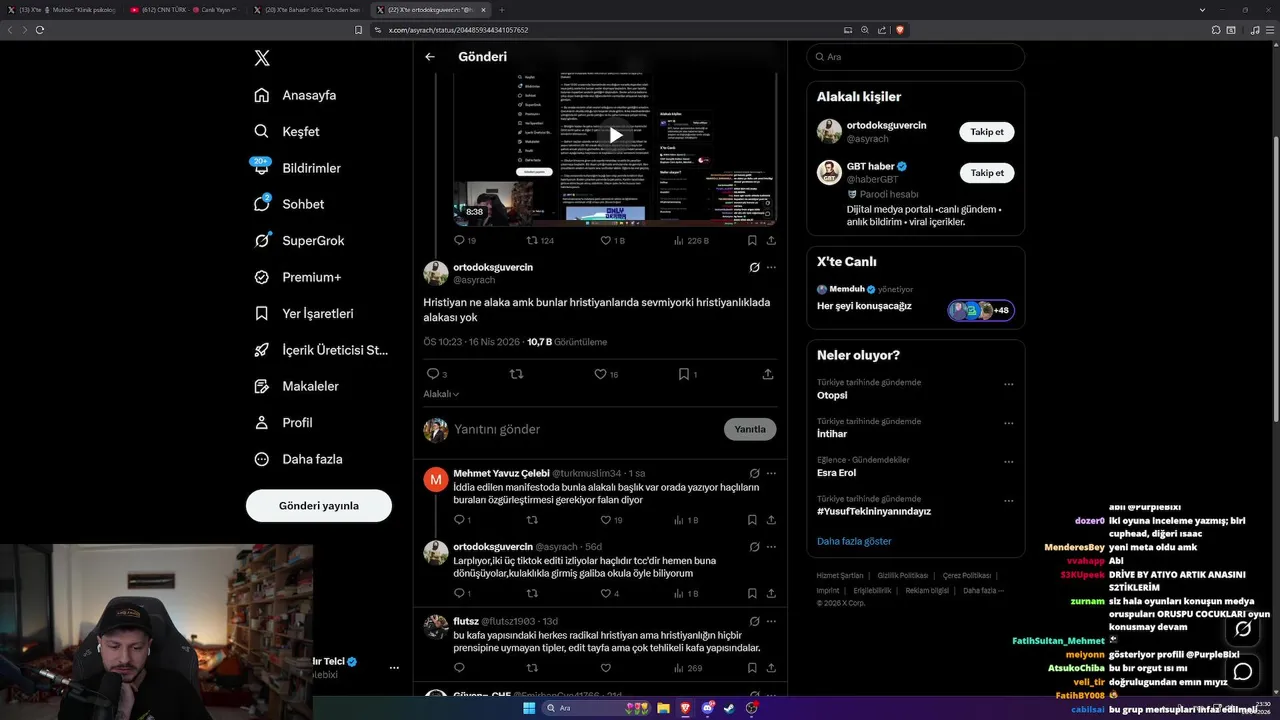Click the X logo in sidebar
This screenshot has width=1280, height=720.
click(x=262, y=58)
